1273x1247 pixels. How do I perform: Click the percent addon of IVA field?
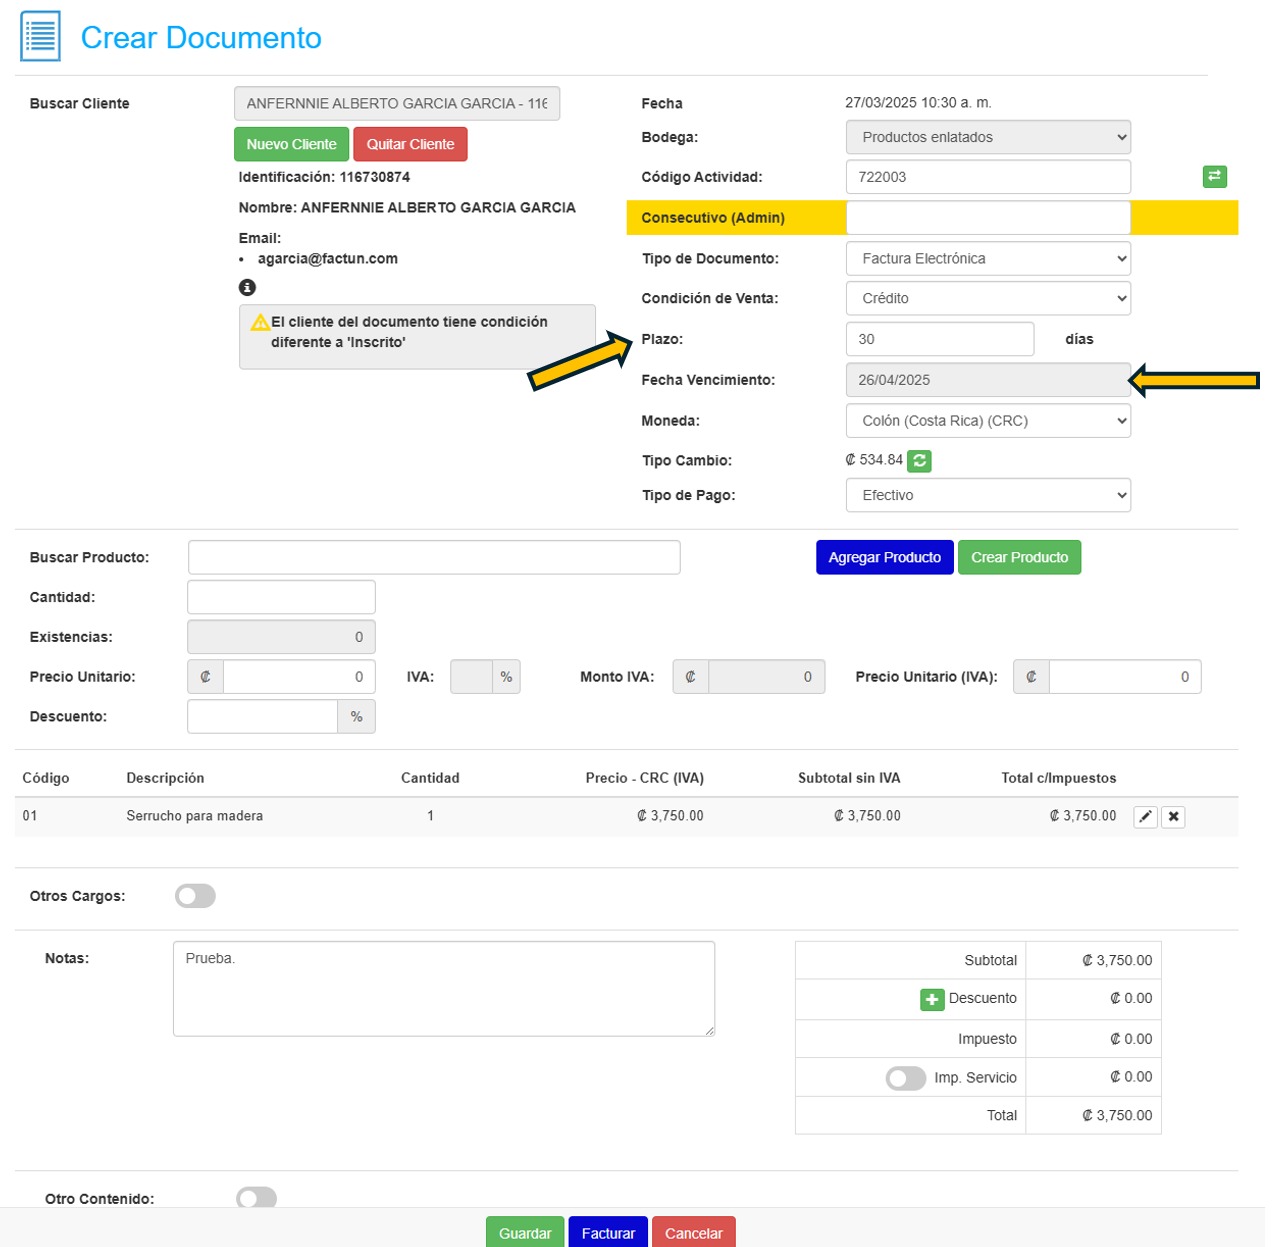[x=506, y=677]
